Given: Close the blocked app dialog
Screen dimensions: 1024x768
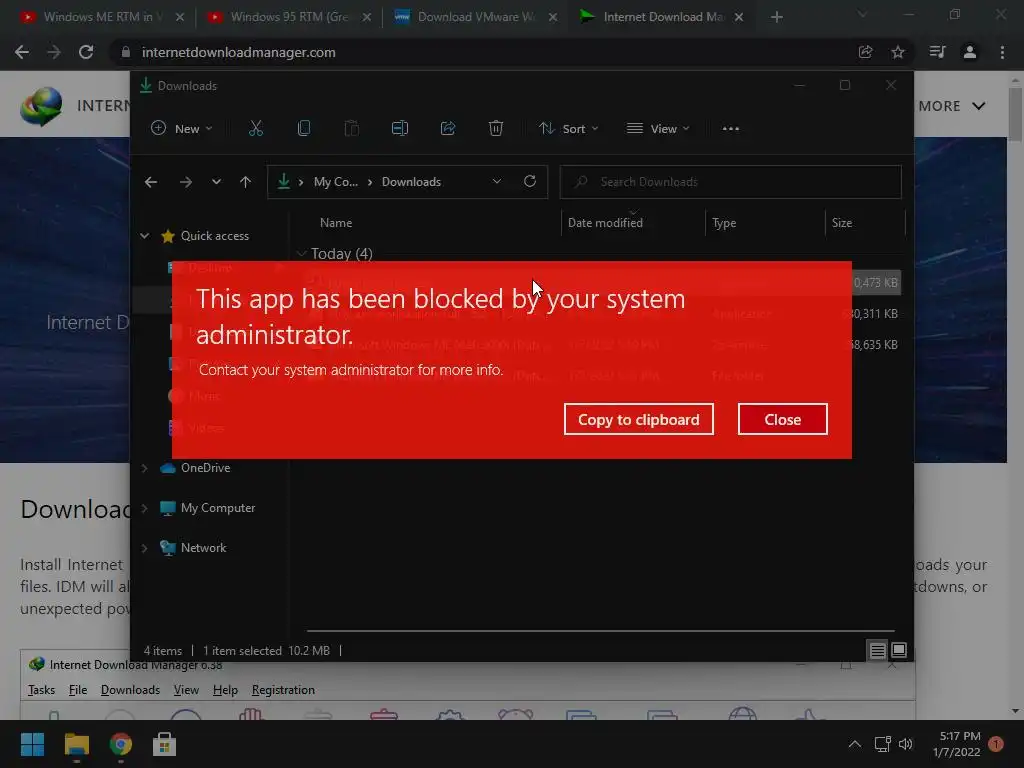Looking at the screenshot, I should coord(782,419).
